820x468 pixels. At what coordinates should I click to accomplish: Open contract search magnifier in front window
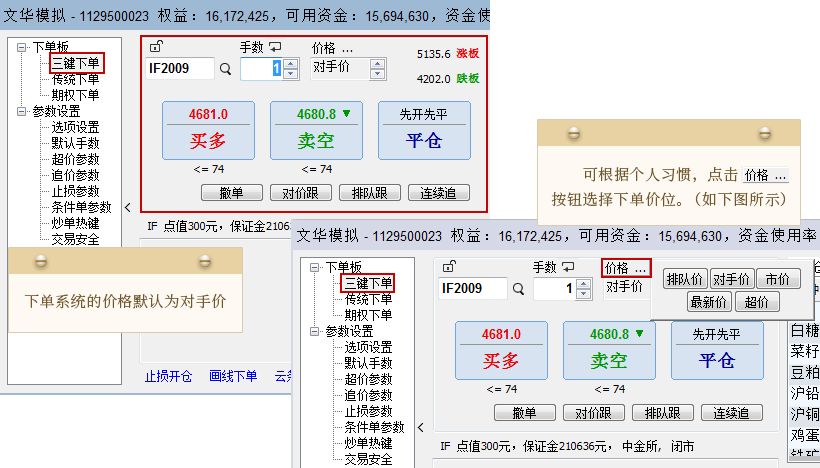(x=518, y=289)
